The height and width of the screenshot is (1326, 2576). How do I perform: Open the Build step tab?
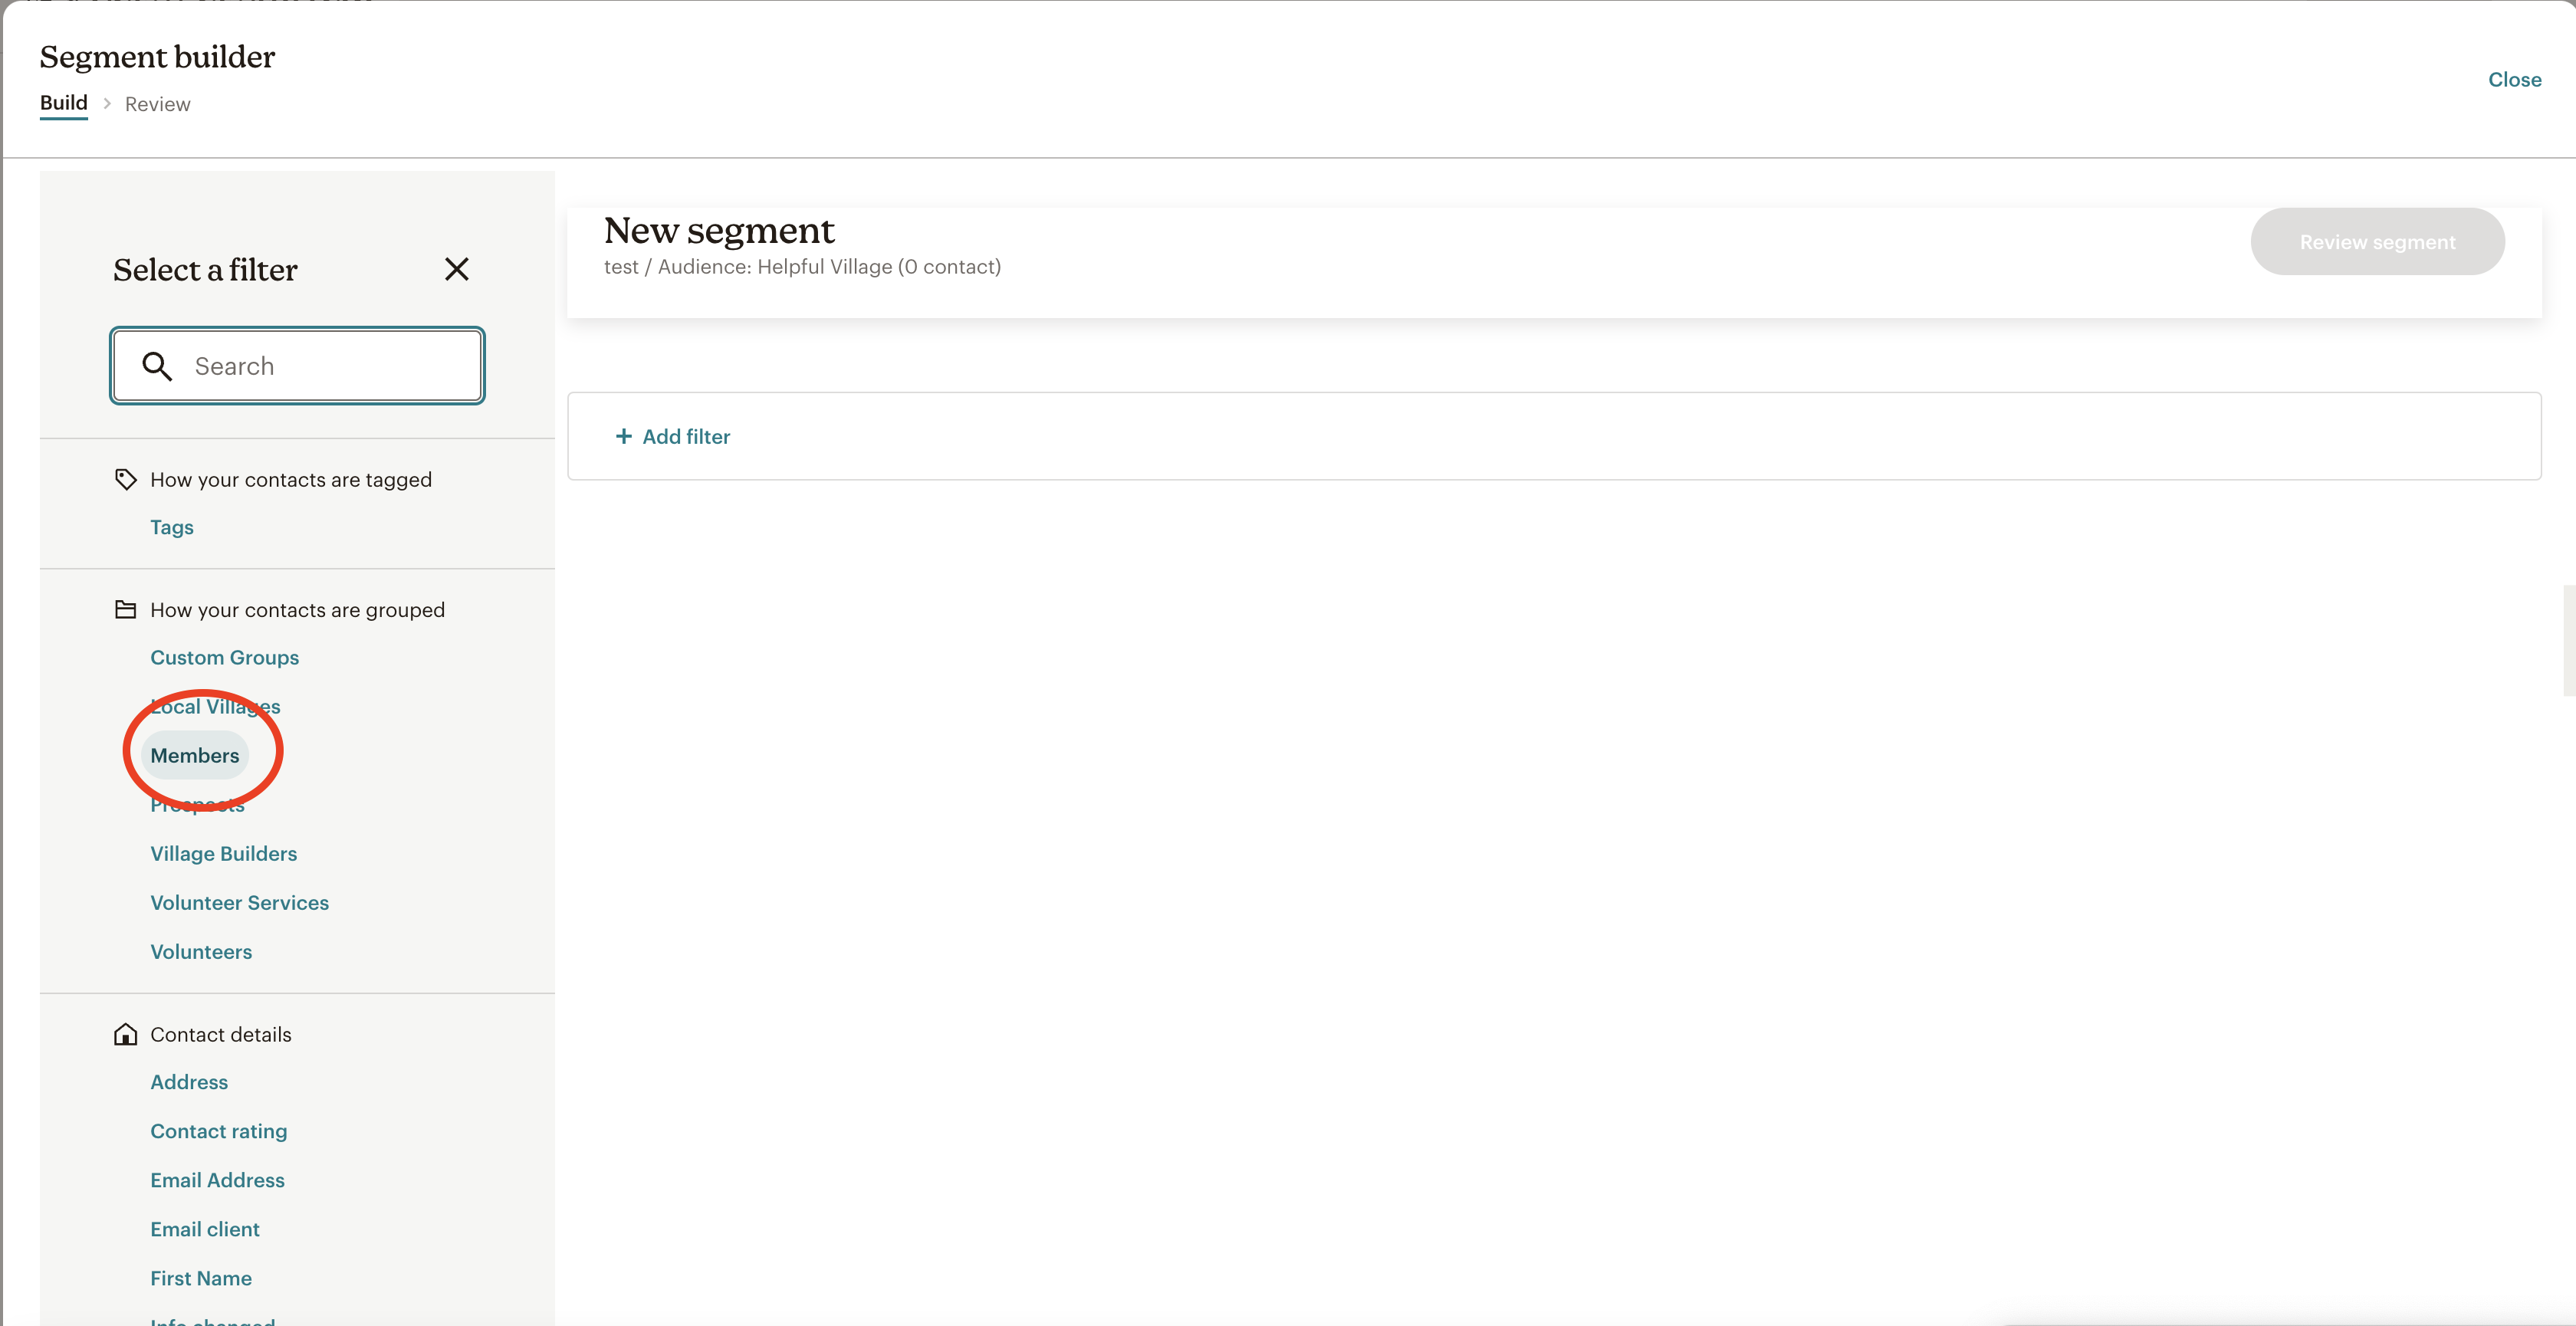pyautogui.click(x=64, y=103)
